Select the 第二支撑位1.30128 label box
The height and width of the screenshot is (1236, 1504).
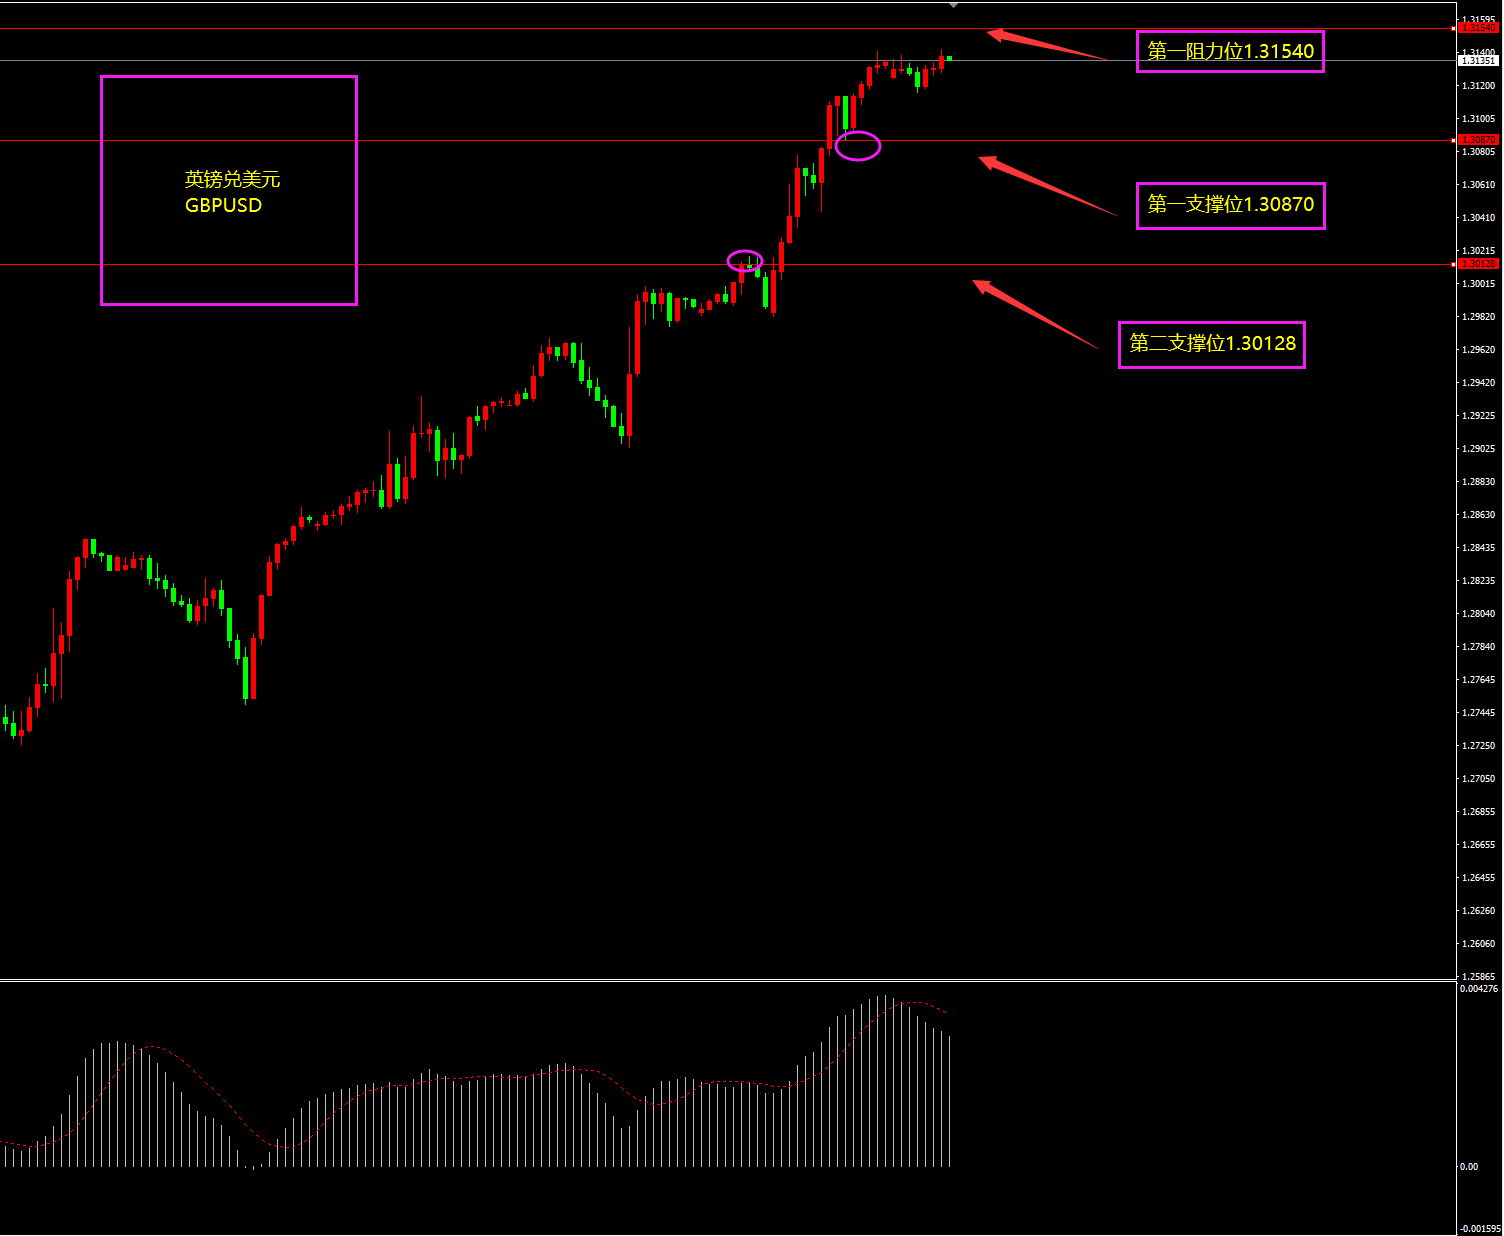coord(1211,344)
